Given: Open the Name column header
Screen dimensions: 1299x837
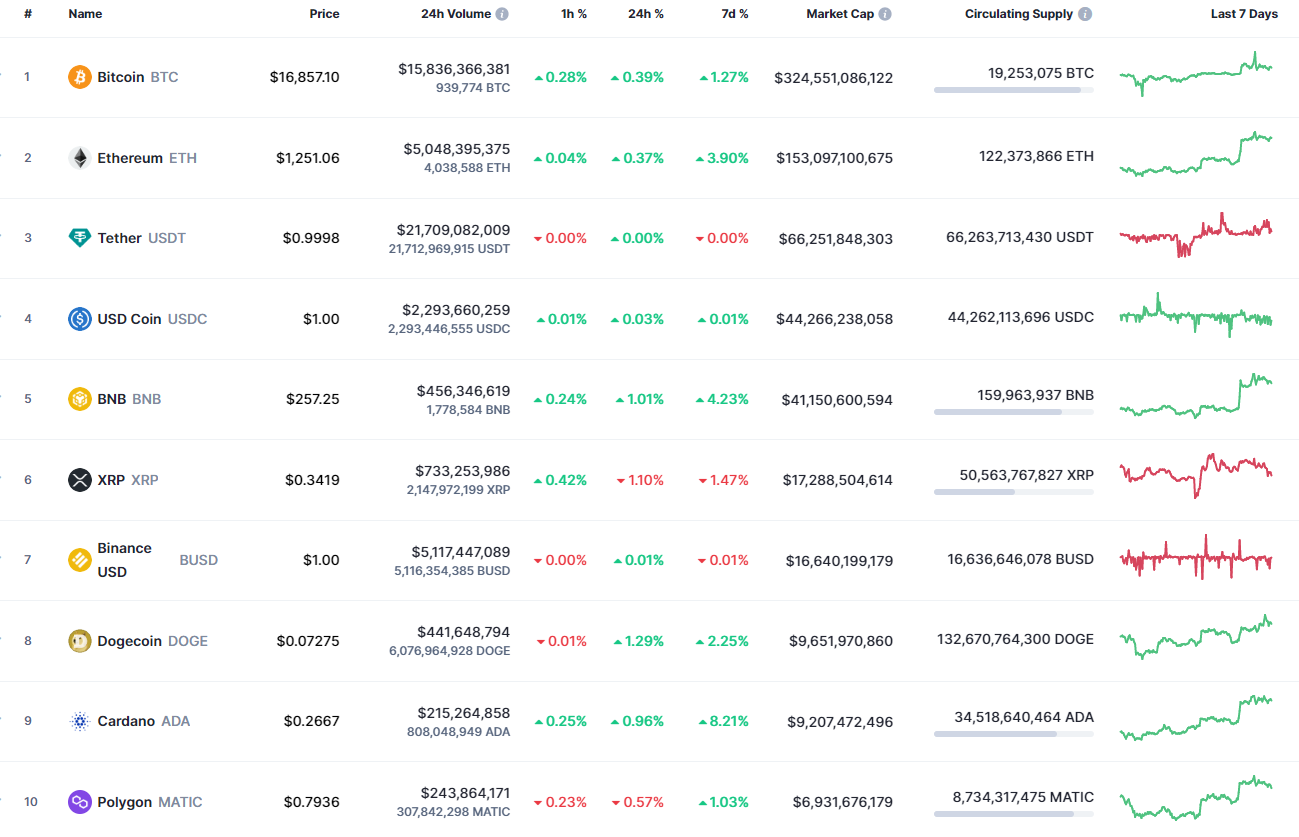Looking at the screenshot, I should [83, 14].
